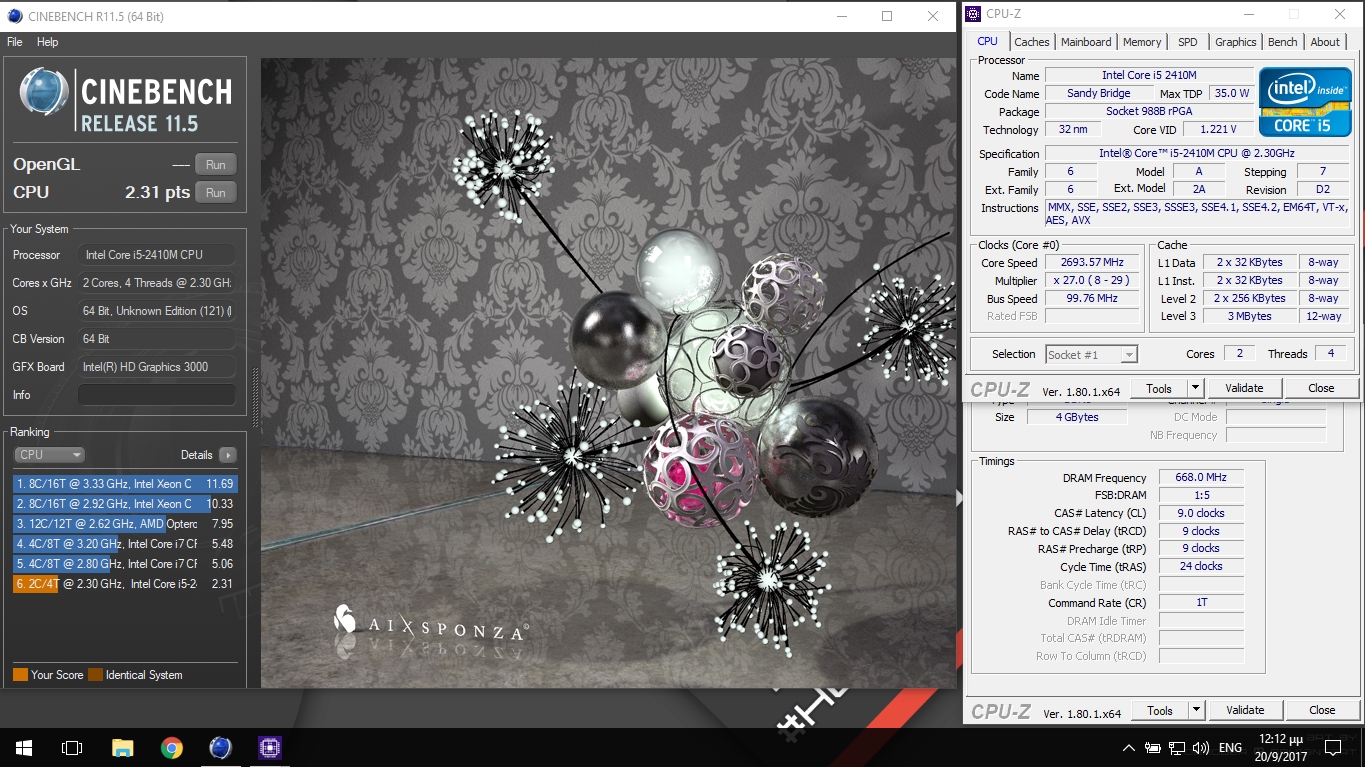Switch to Mainboard tab in CPU-Z
This screenshot has width=1365, height=767.
pyautogui.click(x=1086, y=42)
